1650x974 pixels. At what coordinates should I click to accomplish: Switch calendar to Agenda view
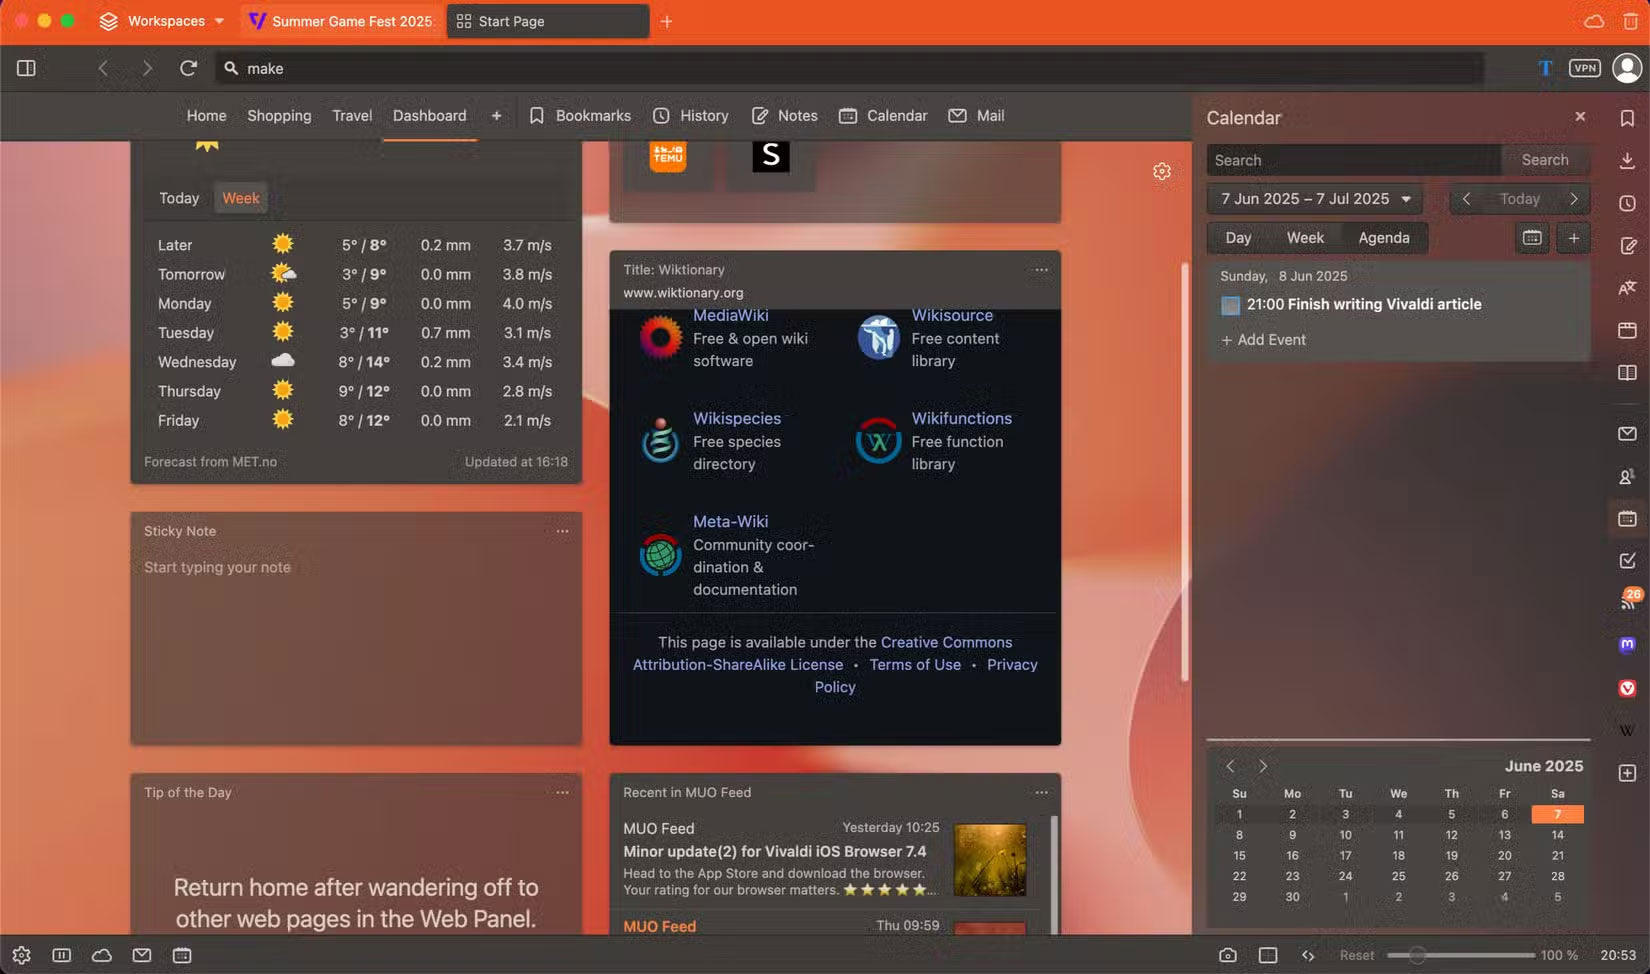click(x=1384, y=238)
